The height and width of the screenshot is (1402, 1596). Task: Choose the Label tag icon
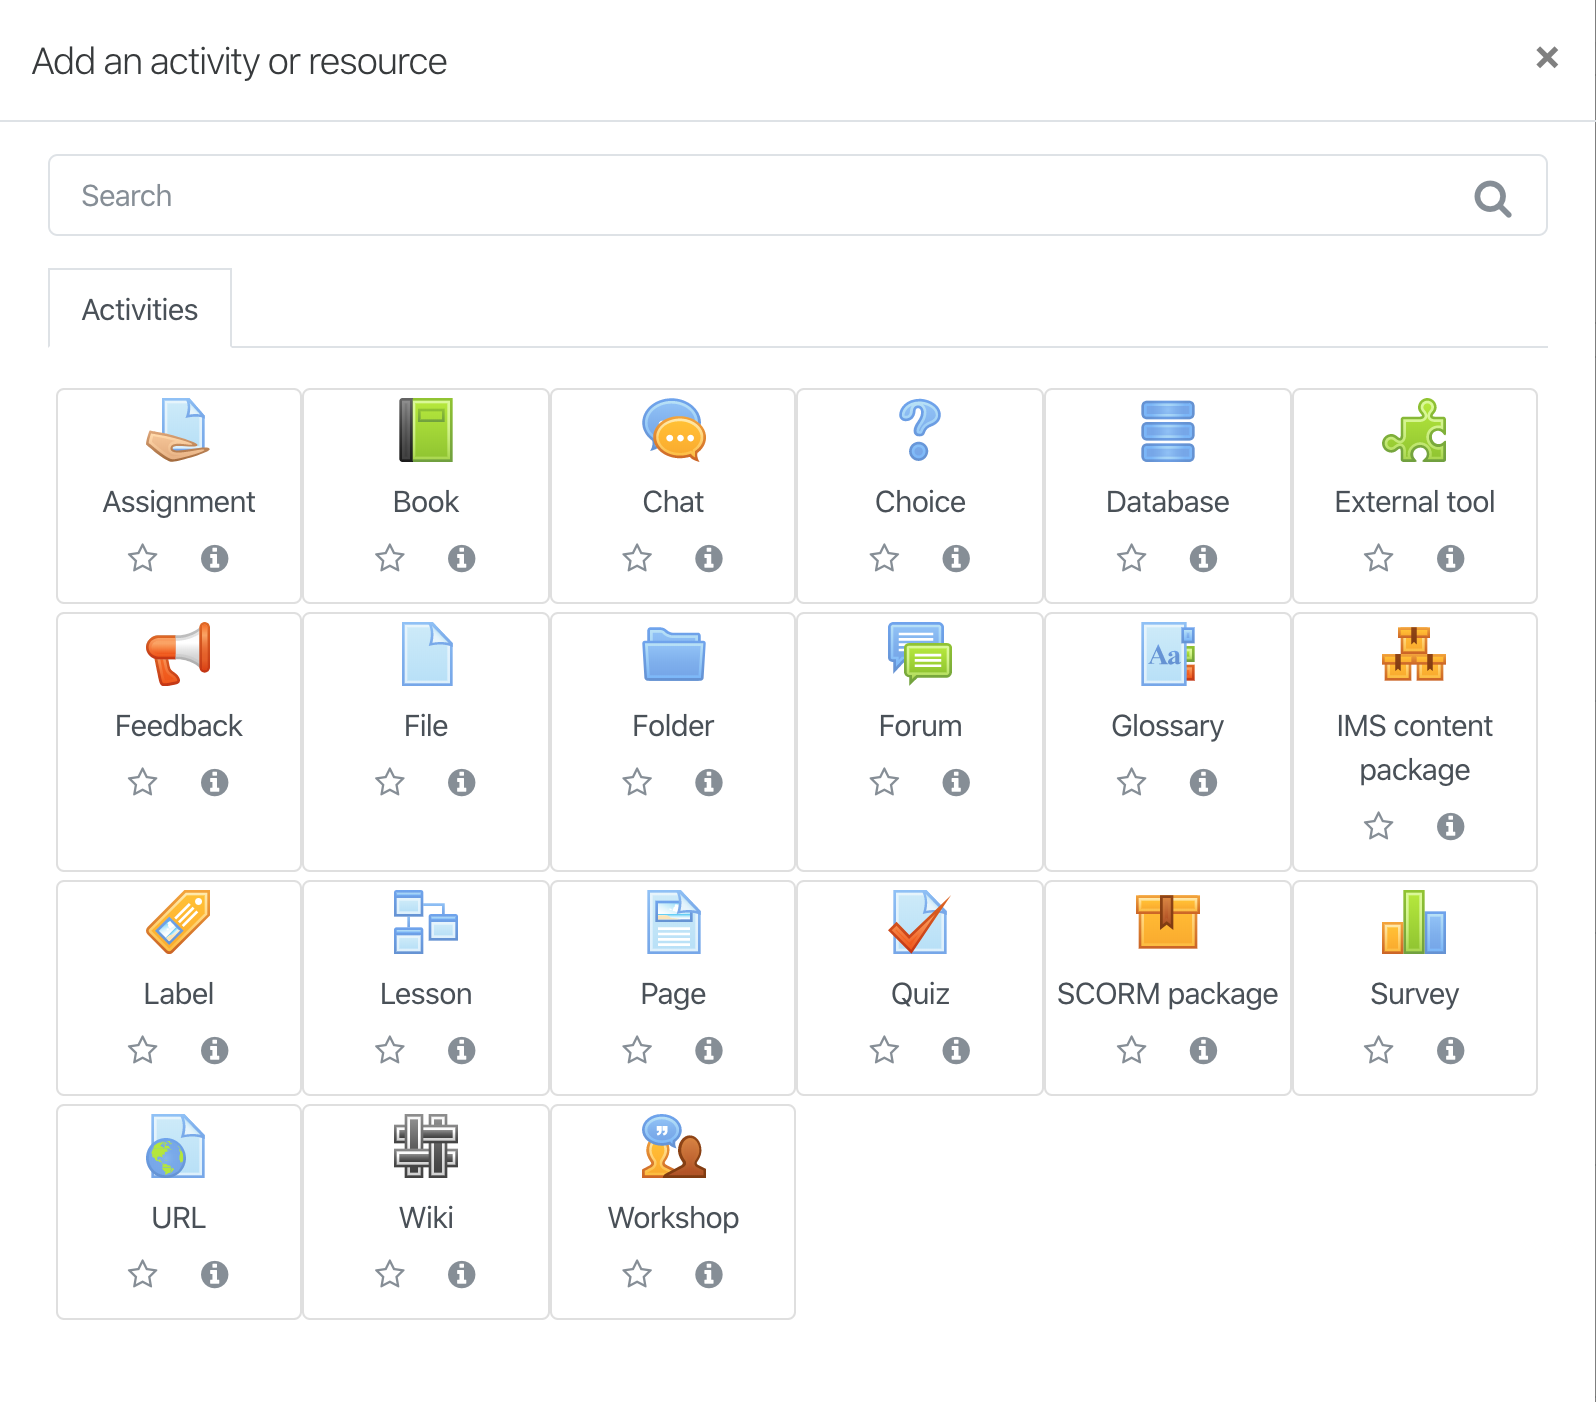(x=179, y=922)
